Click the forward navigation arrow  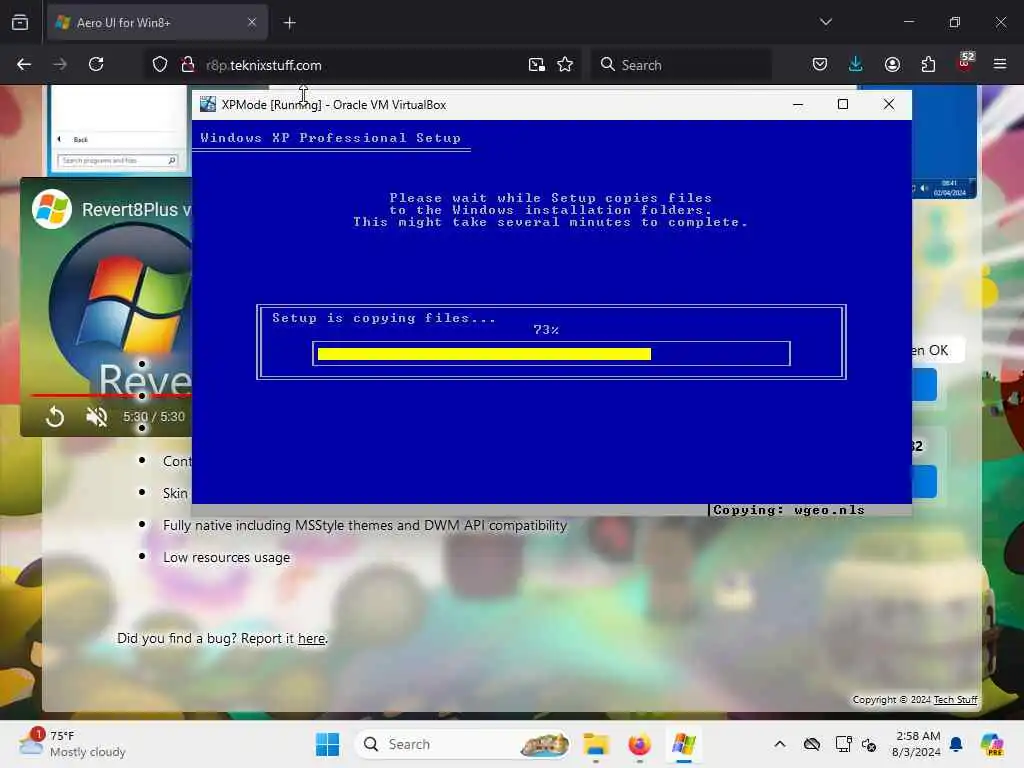point(59,64)
